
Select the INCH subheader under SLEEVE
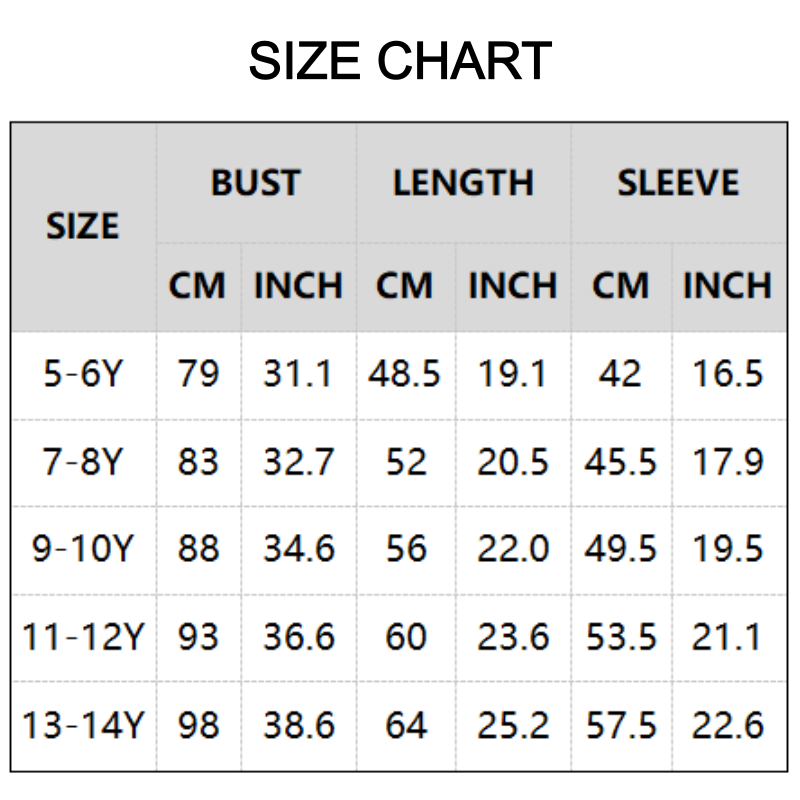pyautogui.click(x=727, y=286)
